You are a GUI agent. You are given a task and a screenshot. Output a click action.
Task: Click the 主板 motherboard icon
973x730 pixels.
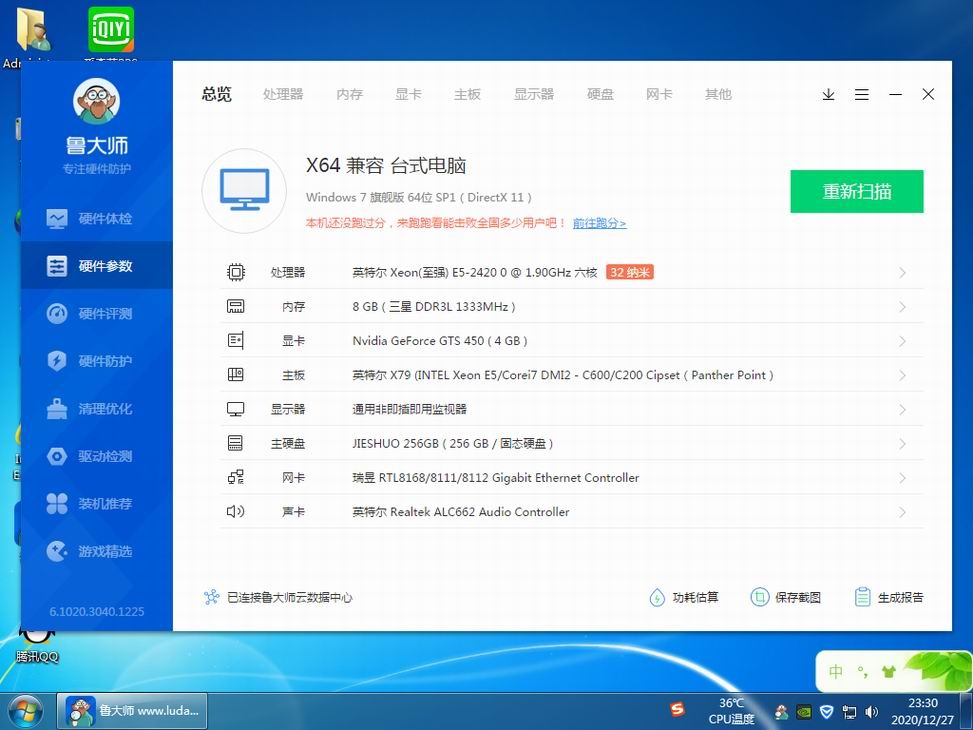[236, 375]
